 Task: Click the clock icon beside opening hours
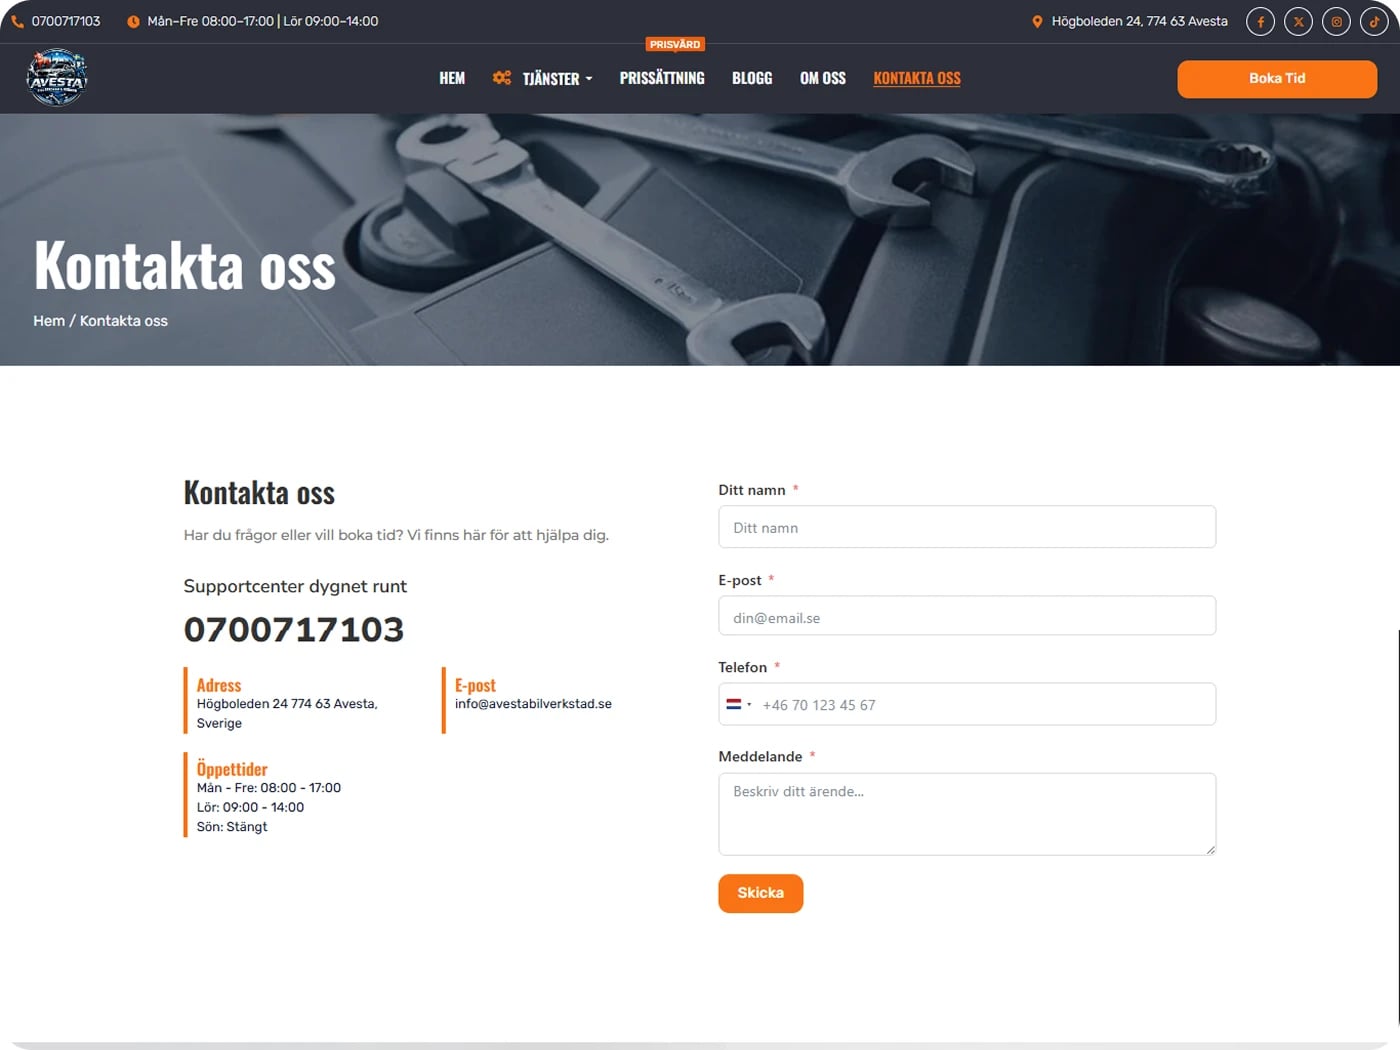133,21
